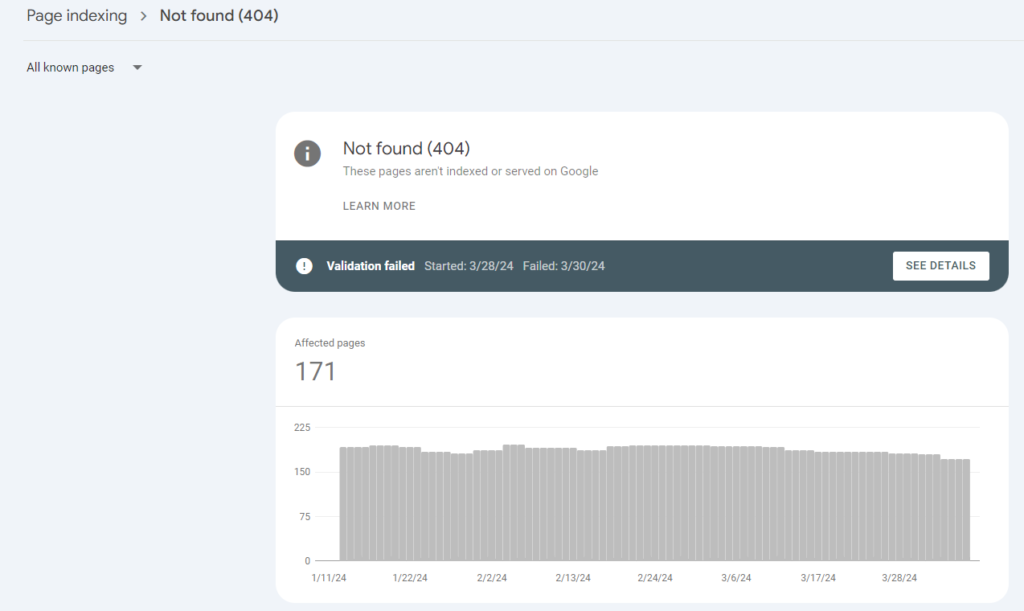Click the SEE DETAILS button

tap(940, 266)
